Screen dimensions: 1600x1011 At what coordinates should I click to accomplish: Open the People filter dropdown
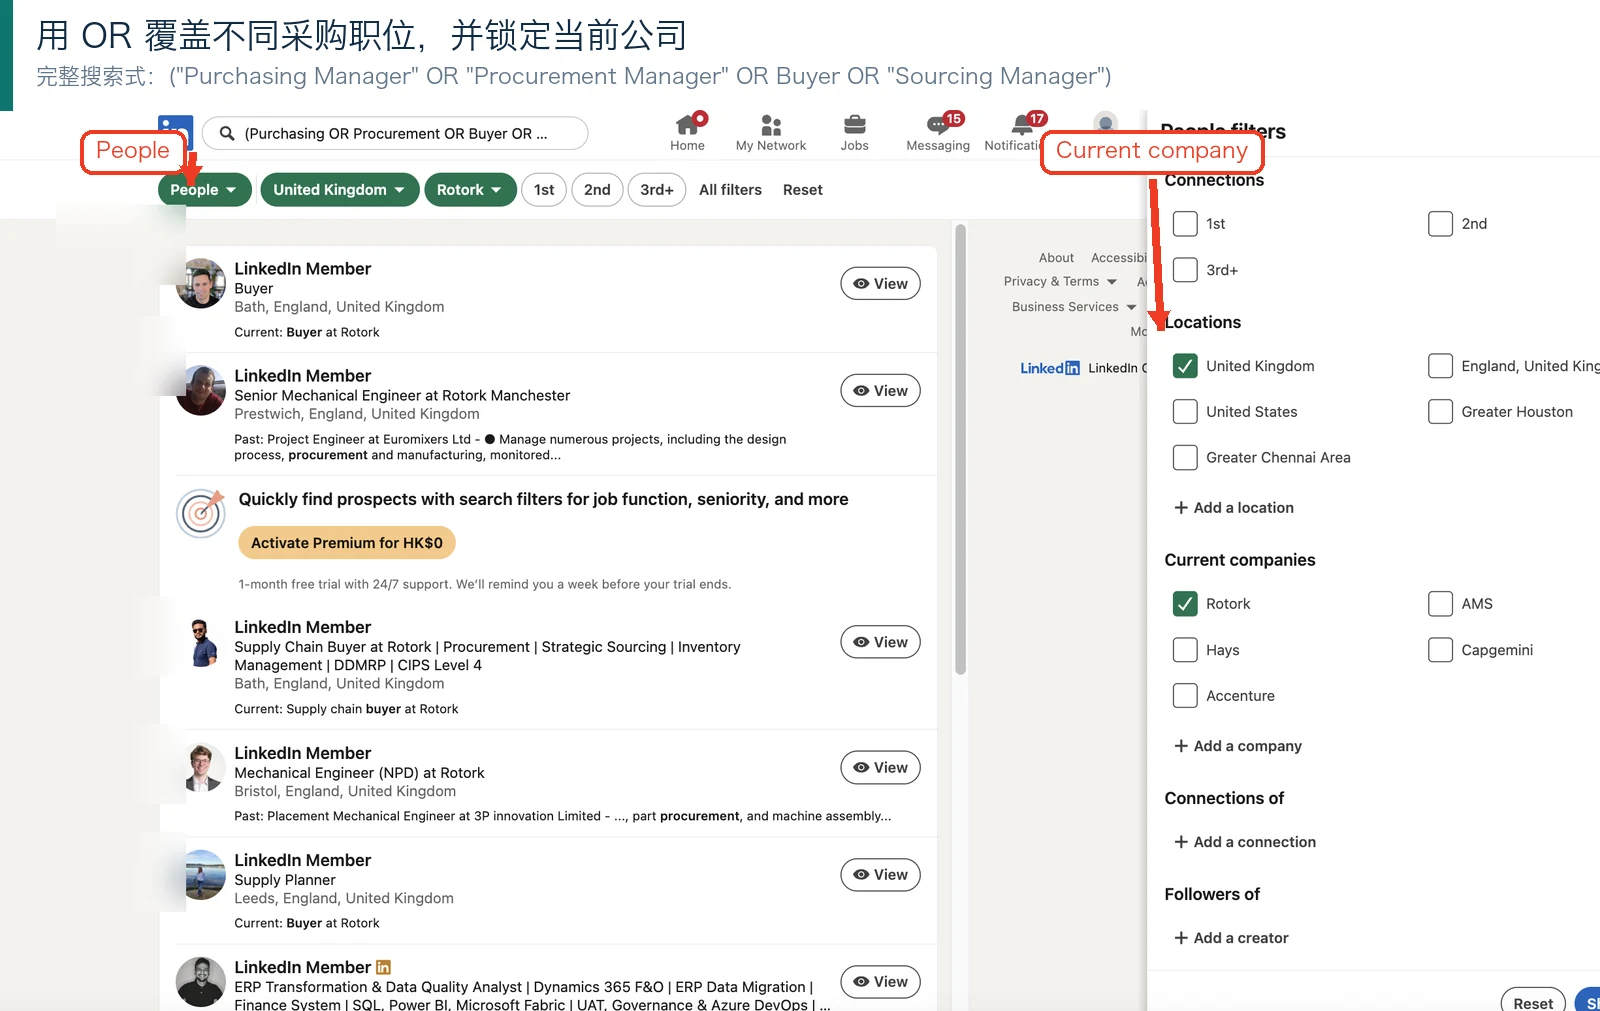pos(204,190)
